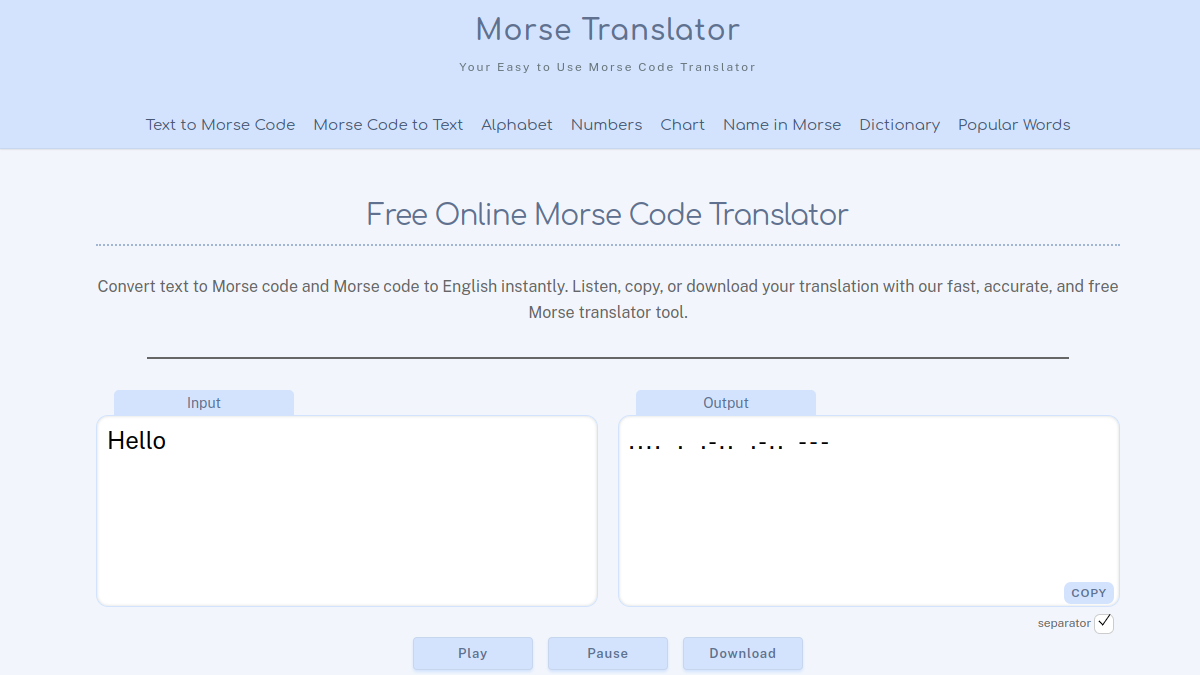Open Name in Morse page
Image resolution: width=1200 pixels, height=675 pixels.
782,125
